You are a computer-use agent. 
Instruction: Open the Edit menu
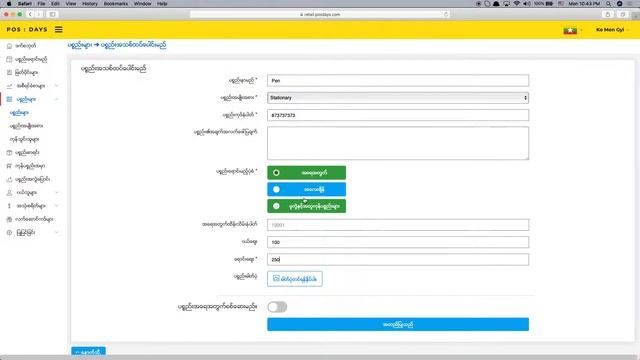click(55, 4)
